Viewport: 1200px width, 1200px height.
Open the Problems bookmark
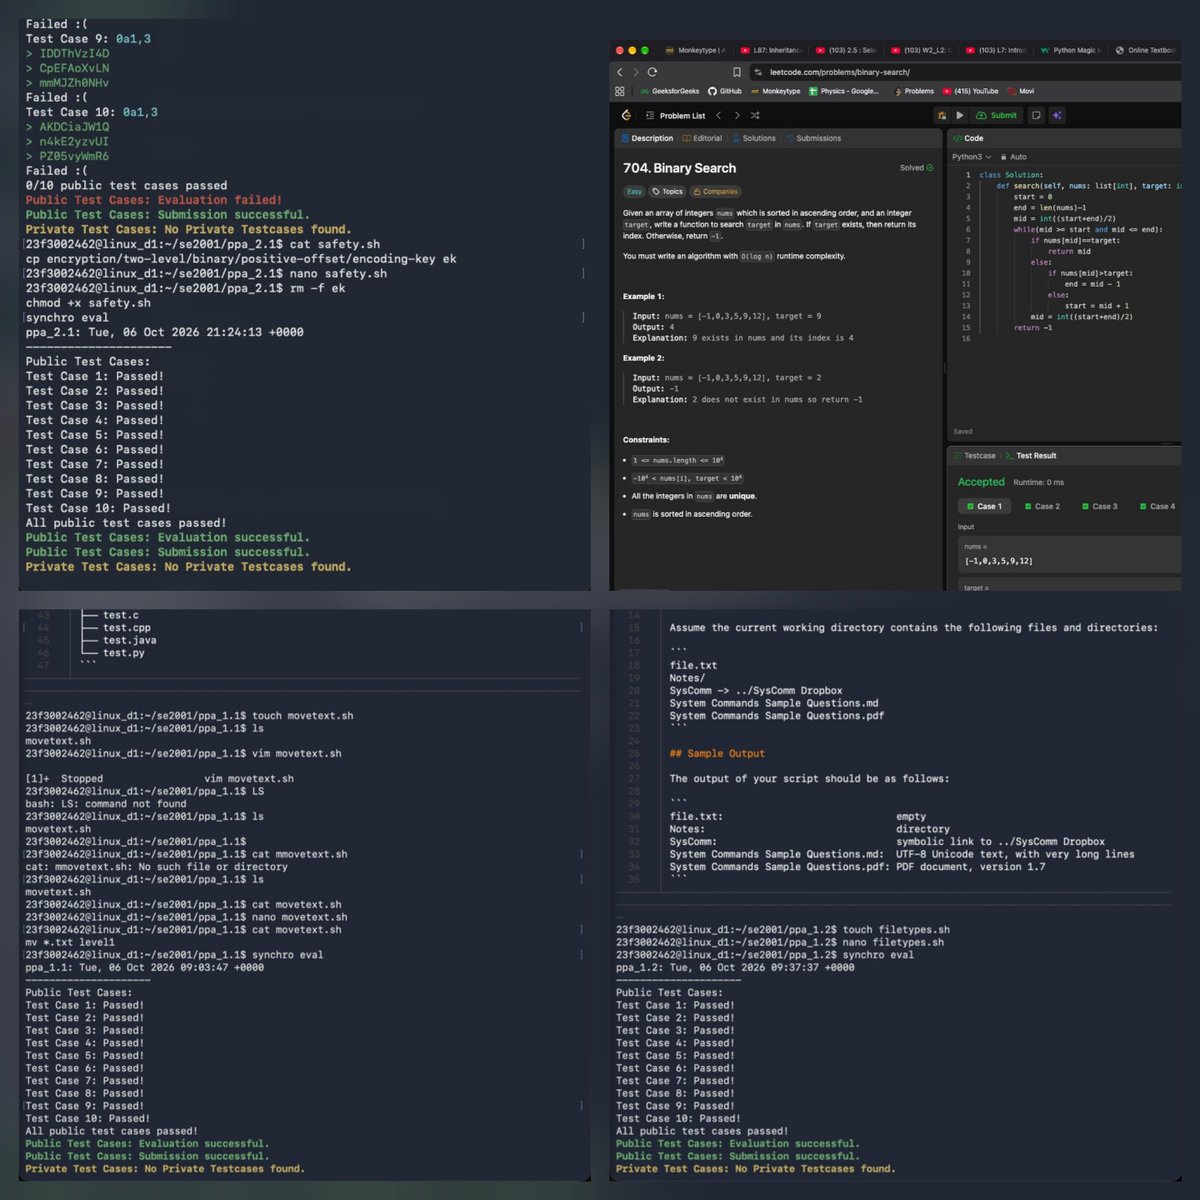click(914, 91)
